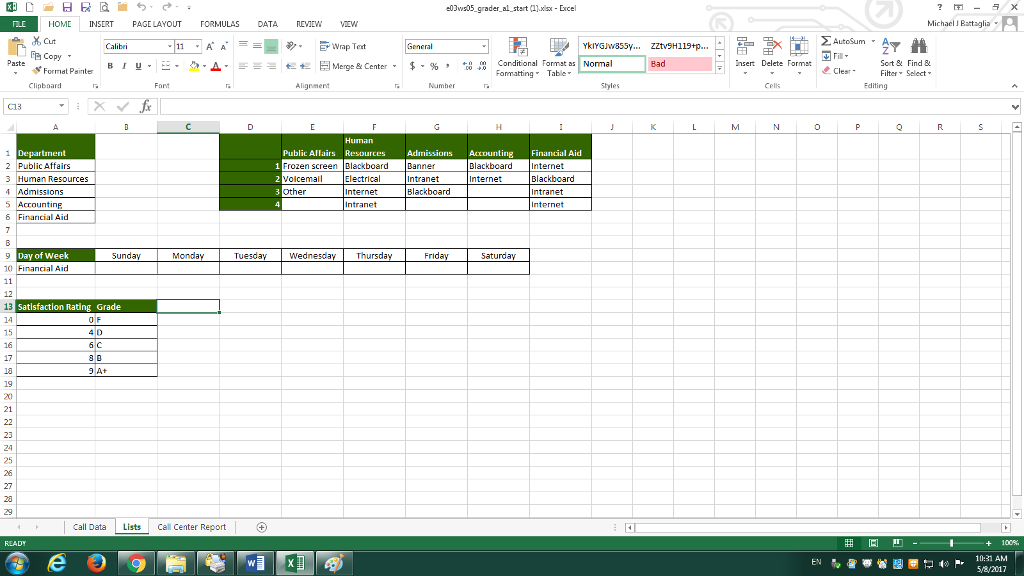Switch to the FORMULAS ribbon tab
1024x576 pixels.
(x=218, y=22)
